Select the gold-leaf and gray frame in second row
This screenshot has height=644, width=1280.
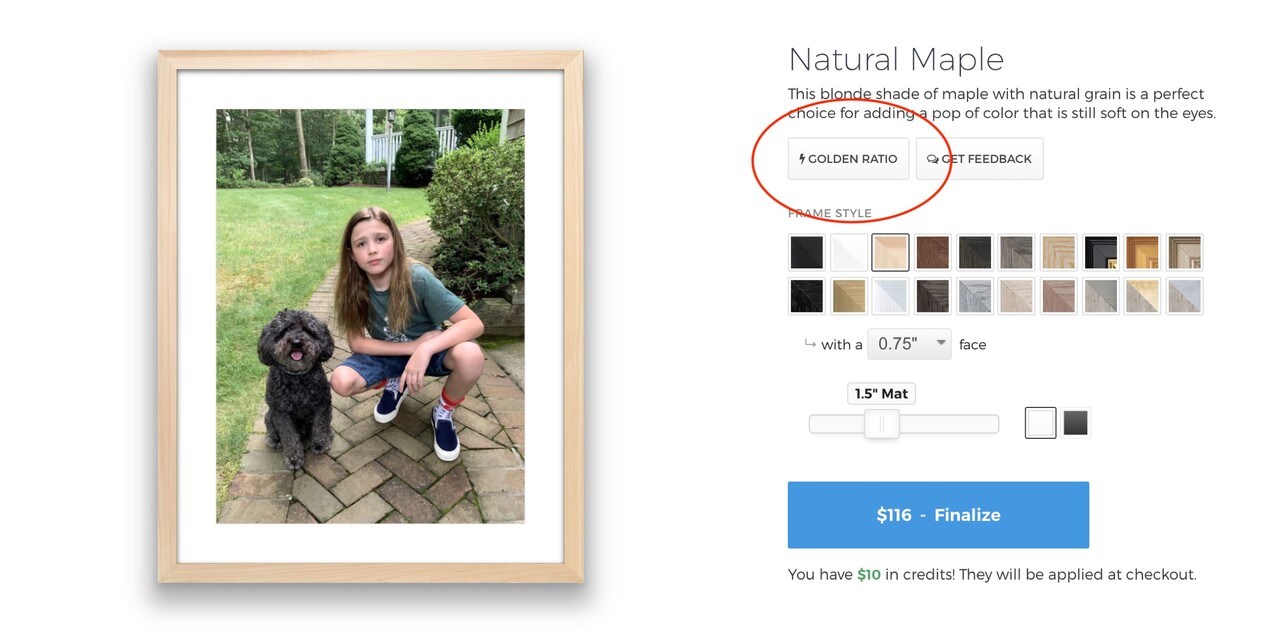click(x=1142, y=296)
